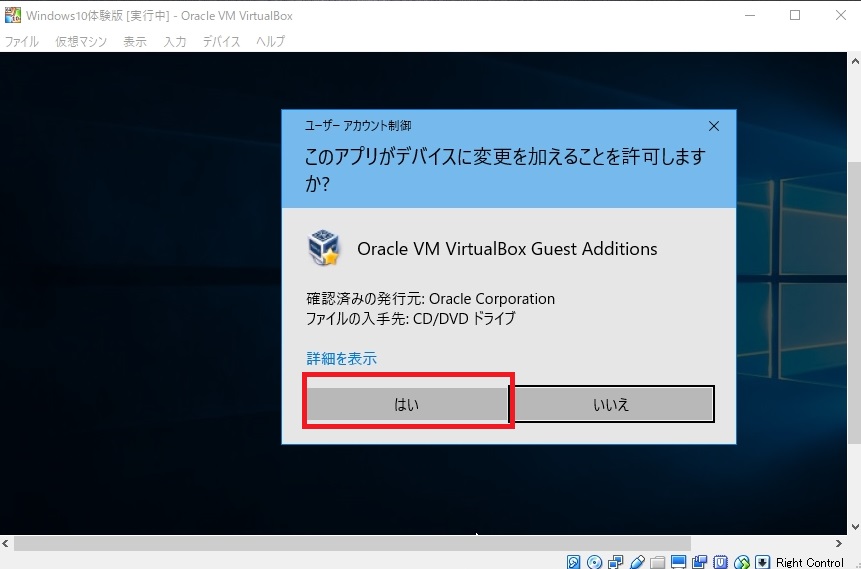Click the vertical scrollbar thumb

pyautogui.click(x=855, y=303)
